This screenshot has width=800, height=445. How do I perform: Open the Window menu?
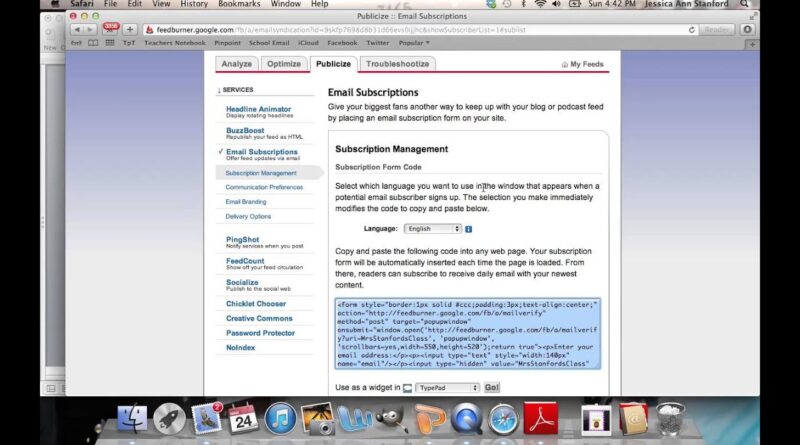pos(286,4)
